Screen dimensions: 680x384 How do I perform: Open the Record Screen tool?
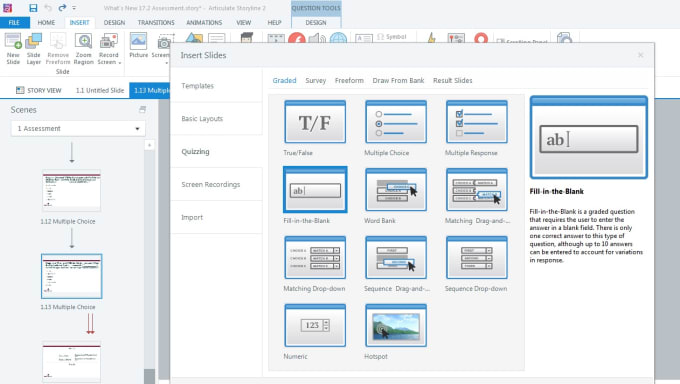point(108,49)
